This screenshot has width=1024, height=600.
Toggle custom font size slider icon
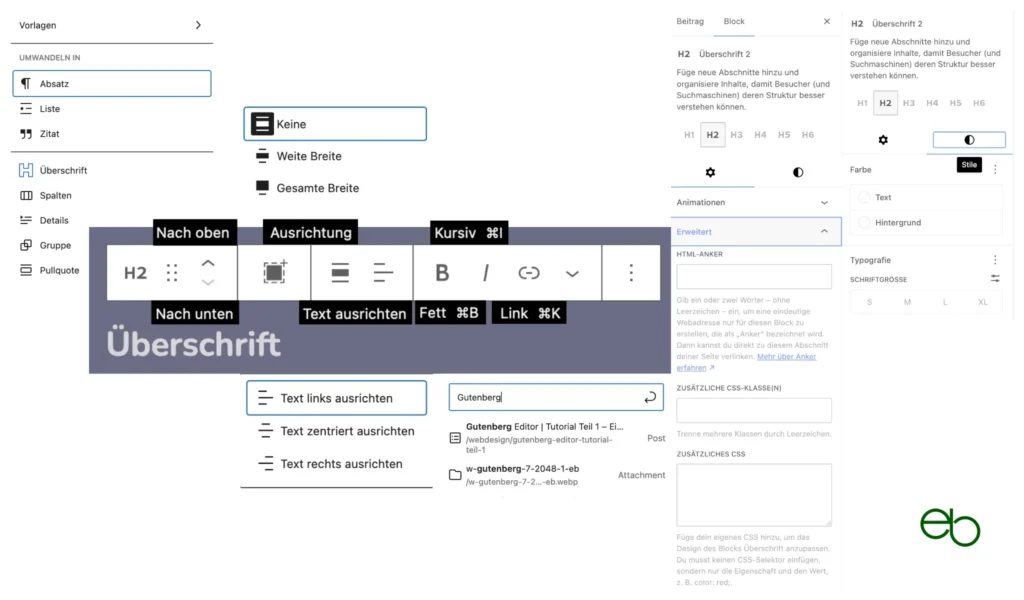pos(995,279)
